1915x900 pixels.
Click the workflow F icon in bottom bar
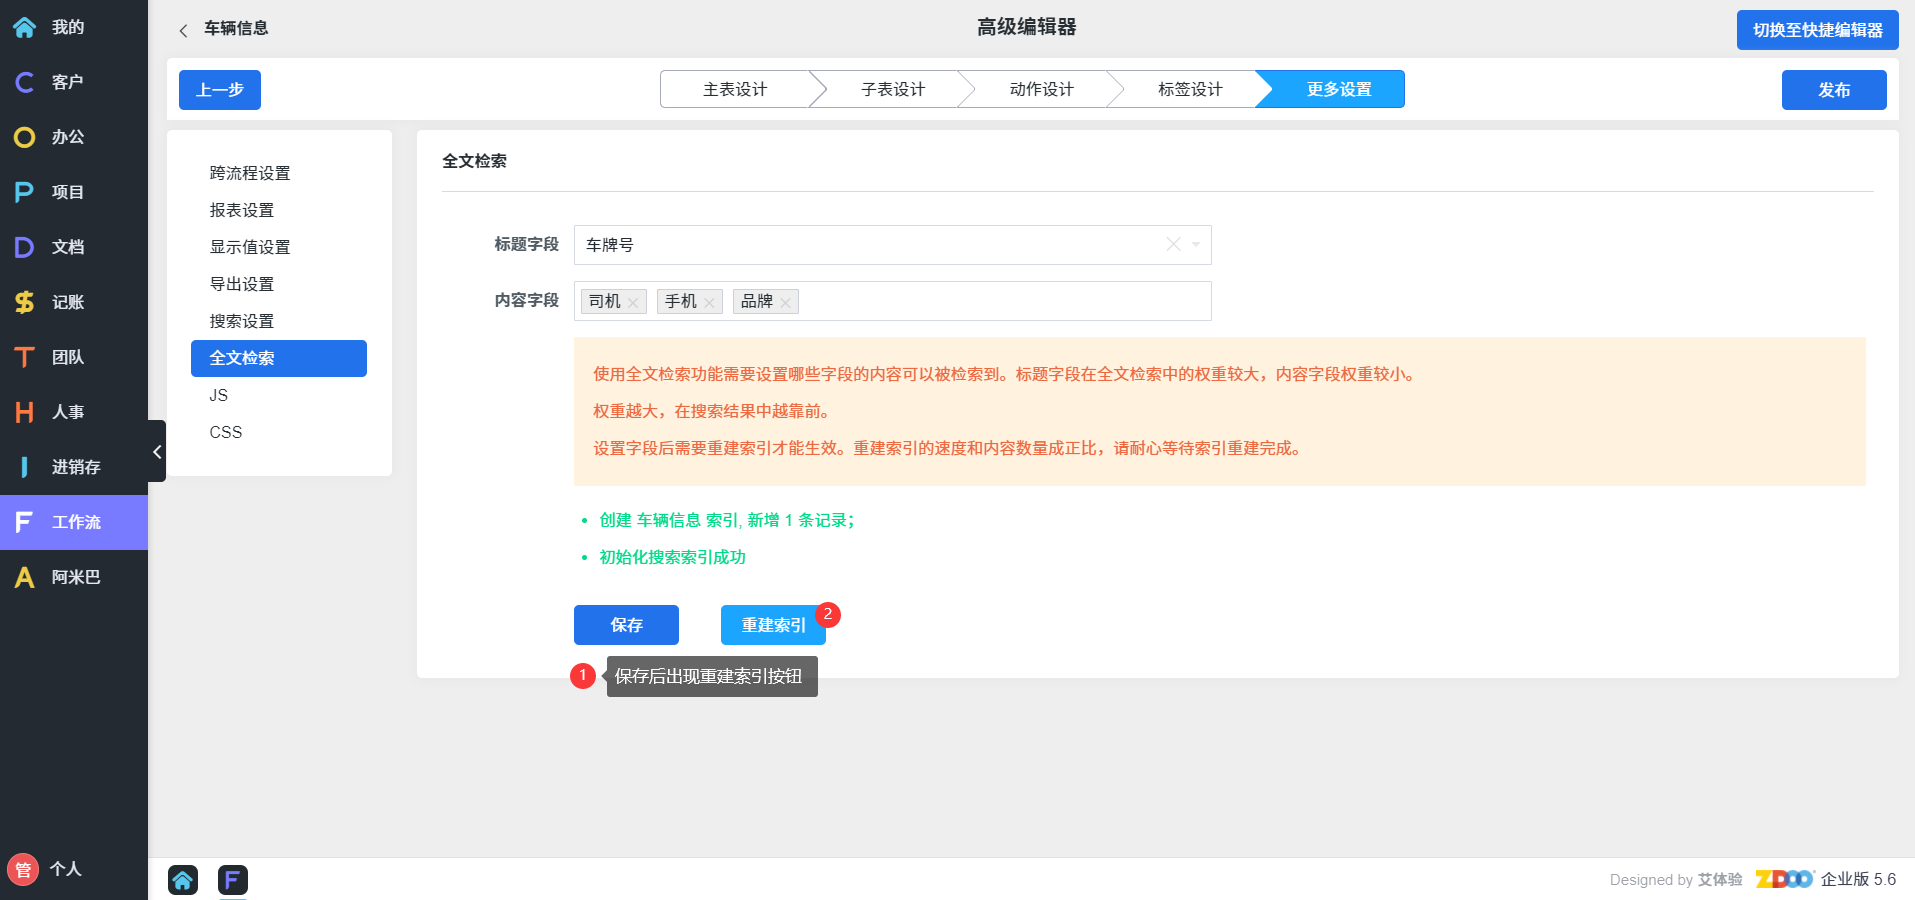(232, 880)
